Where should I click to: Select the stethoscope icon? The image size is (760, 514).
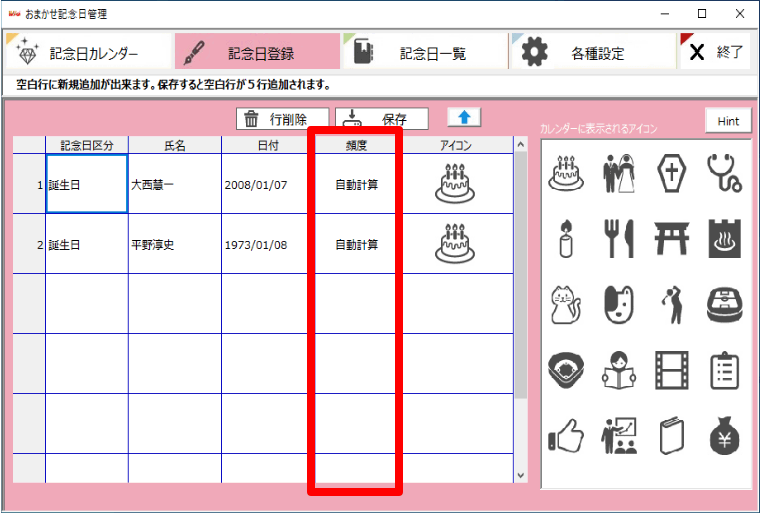pyautogui.click(x=725, y=173)
